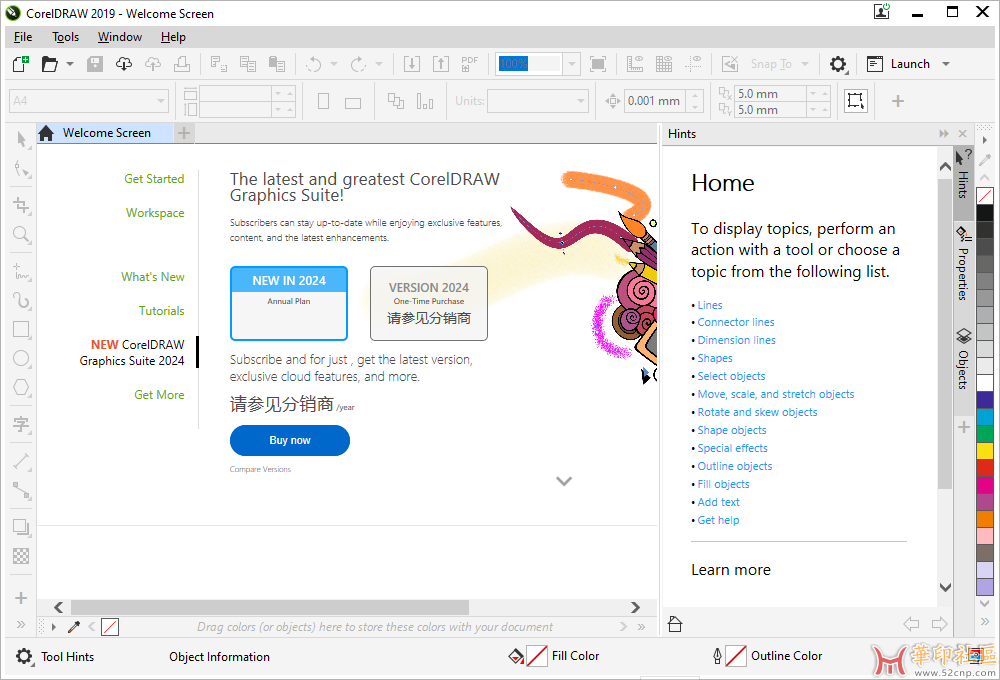Open the Launch dropdown arrow

tap(946, 64)
